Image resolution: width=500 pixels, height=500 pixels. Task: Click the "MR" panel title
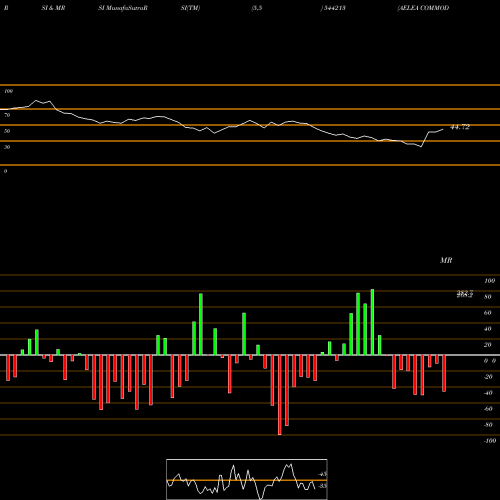coord(446,260)
